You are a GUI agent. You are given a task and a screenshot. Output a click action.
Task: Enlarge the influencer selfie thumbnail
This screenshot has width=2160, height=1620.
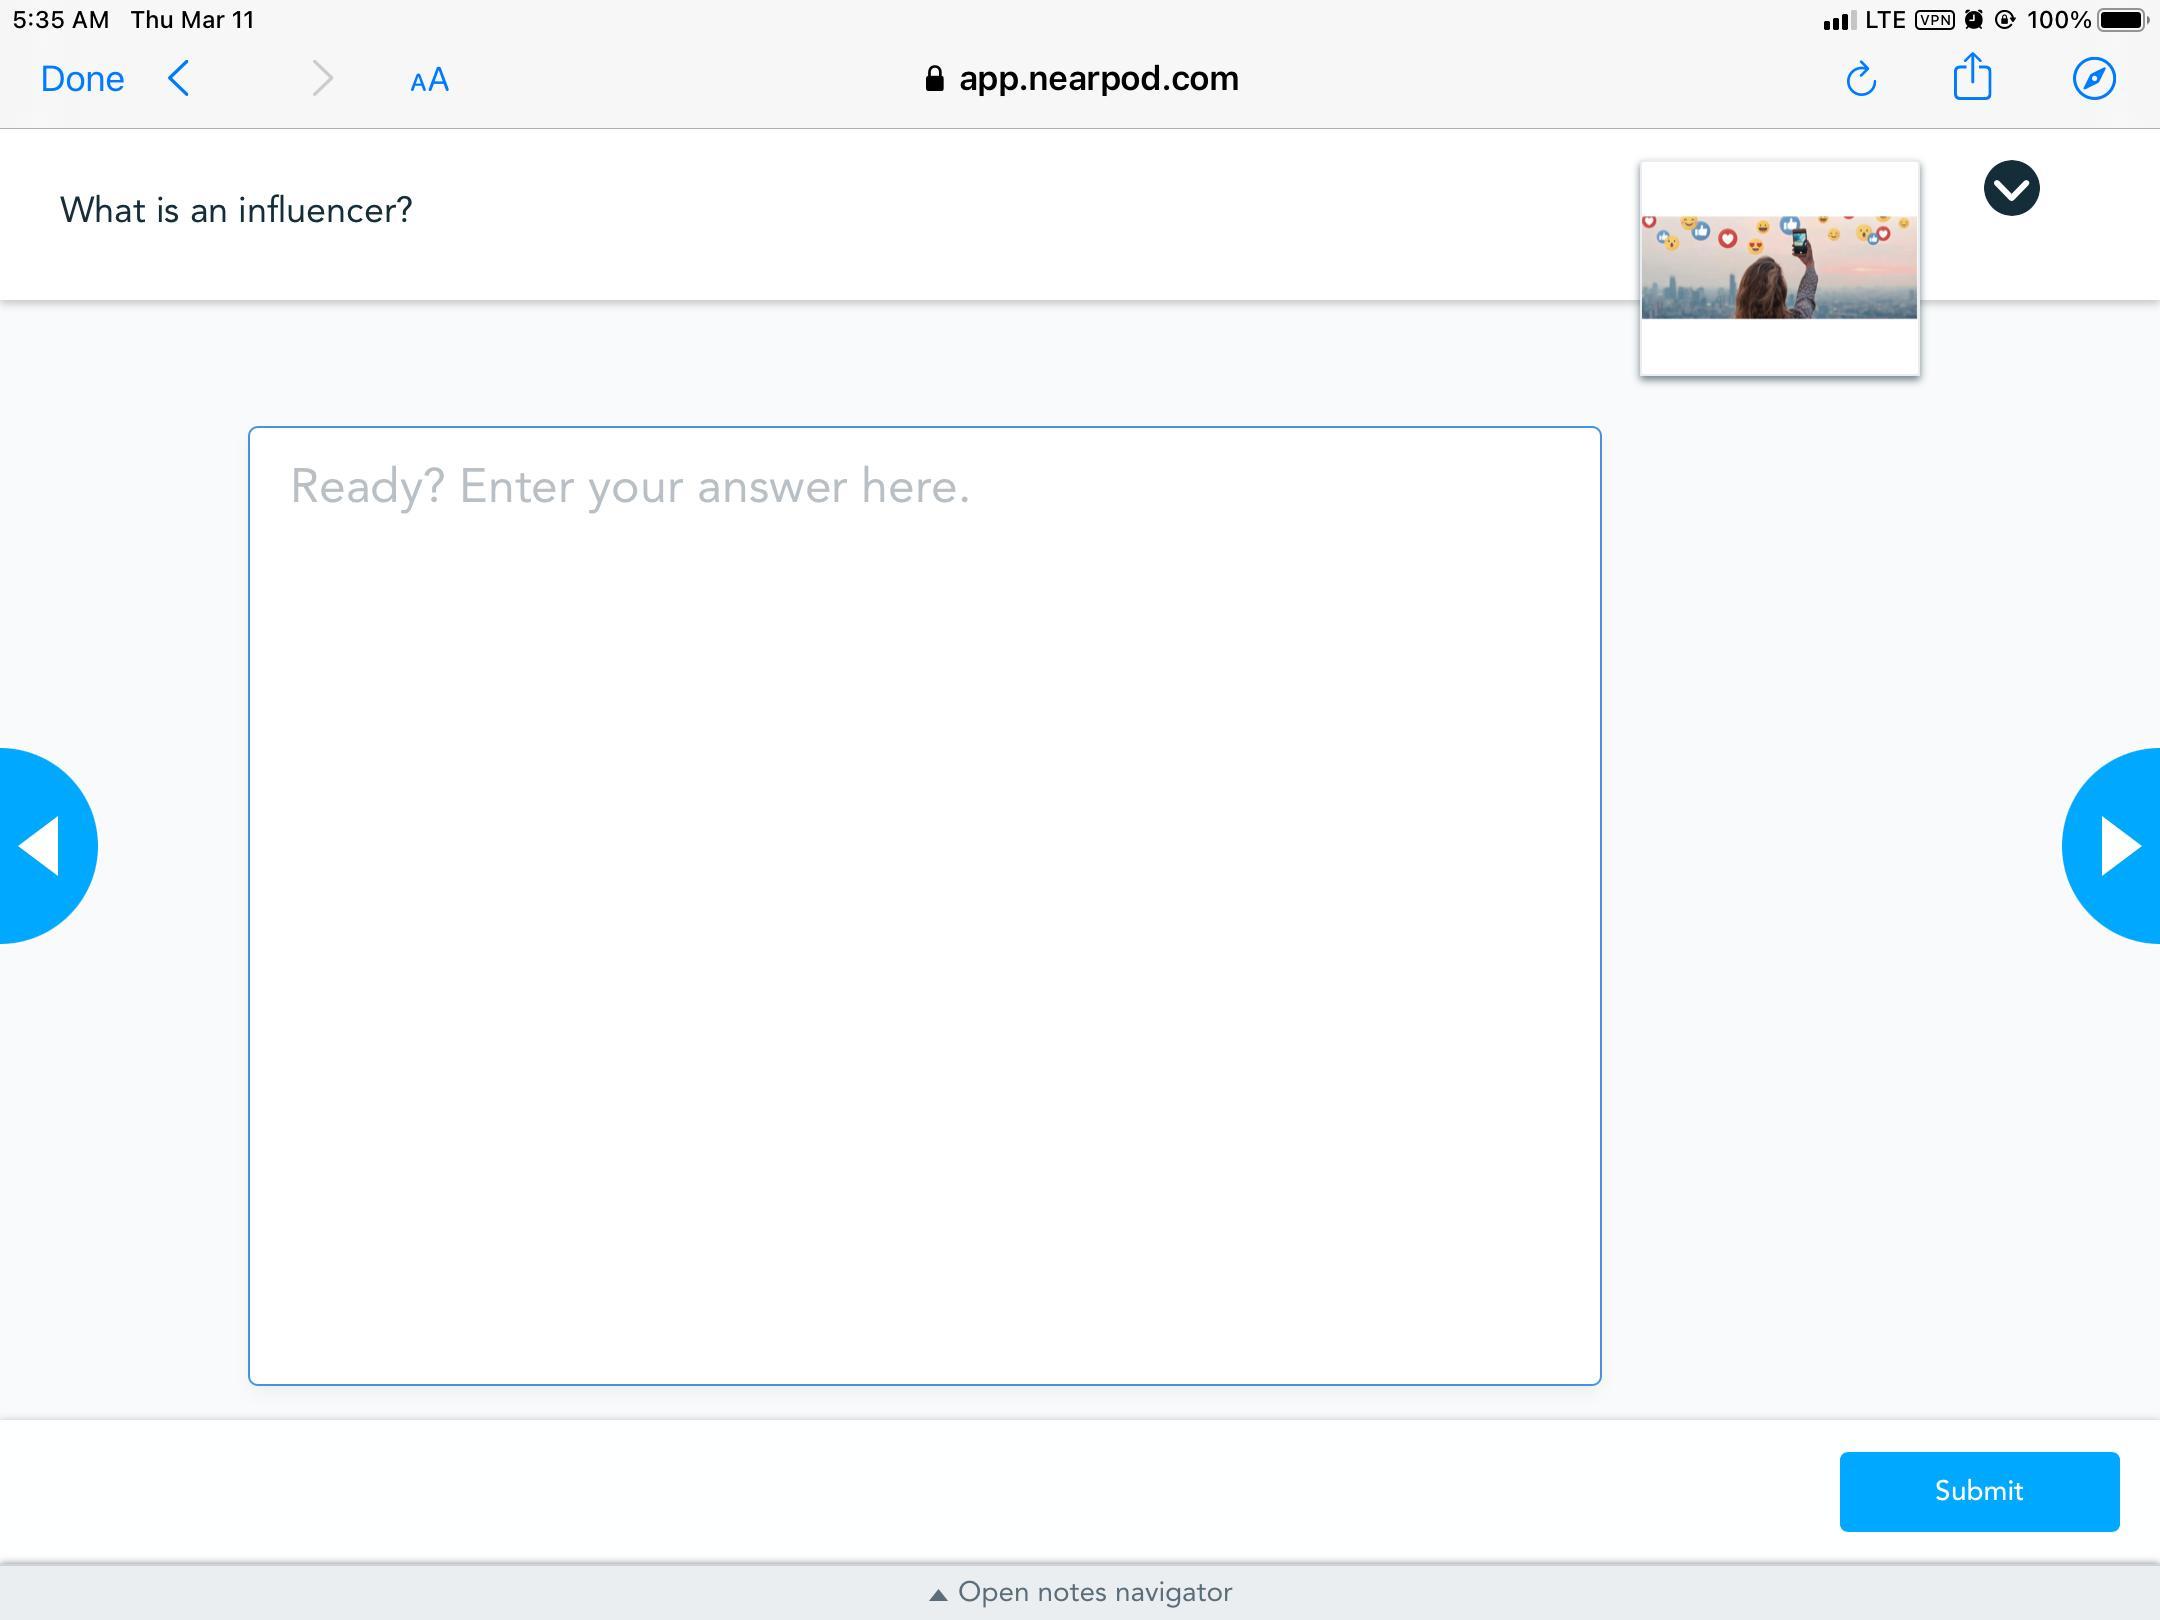[x=1779, y=267]
